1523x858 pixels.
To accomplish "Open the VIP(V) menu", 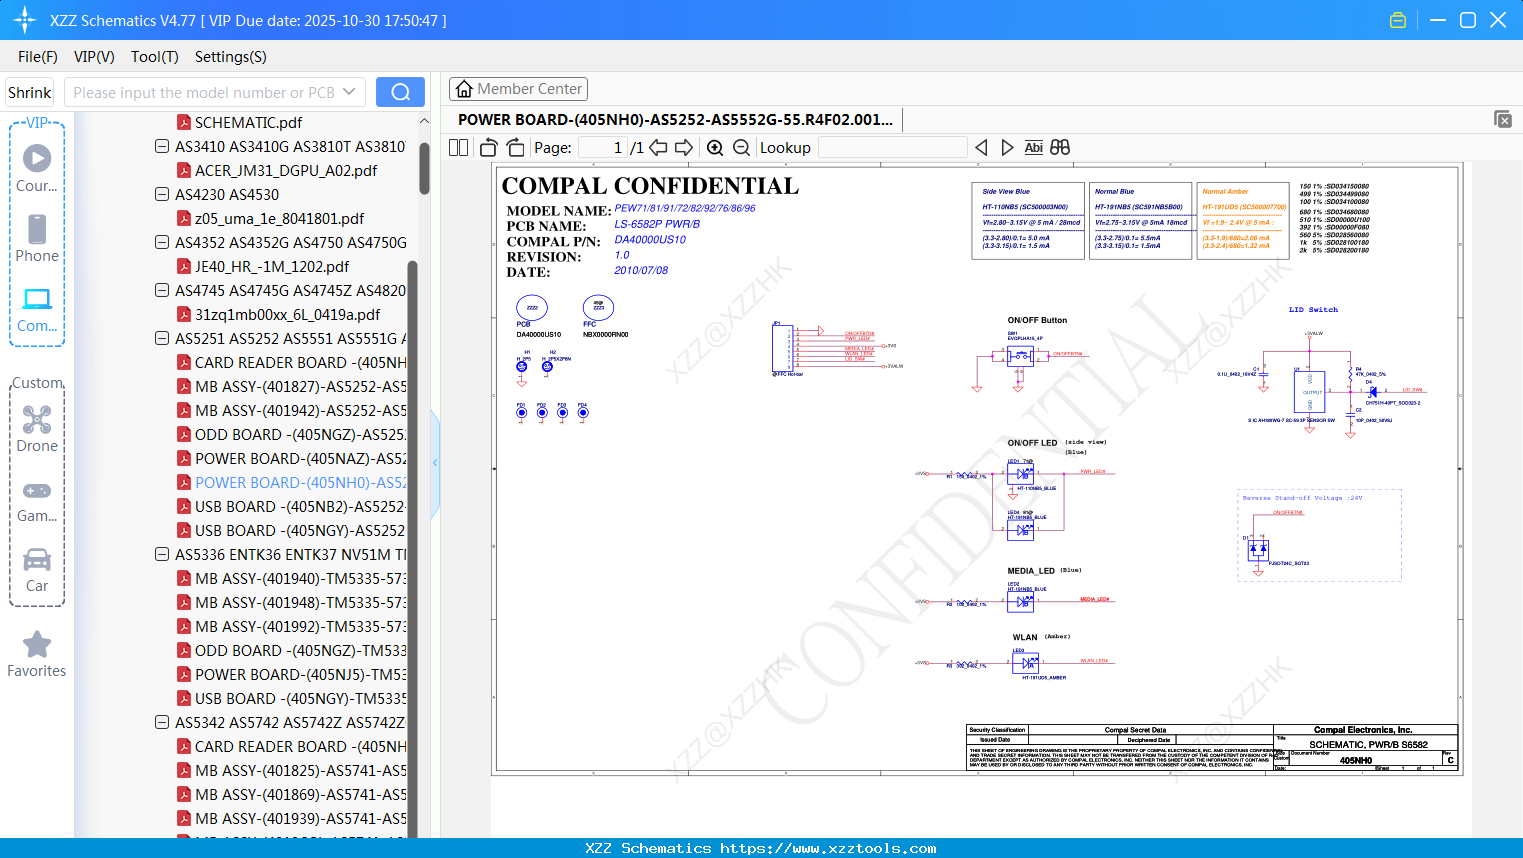I will (x=94, y=57).
